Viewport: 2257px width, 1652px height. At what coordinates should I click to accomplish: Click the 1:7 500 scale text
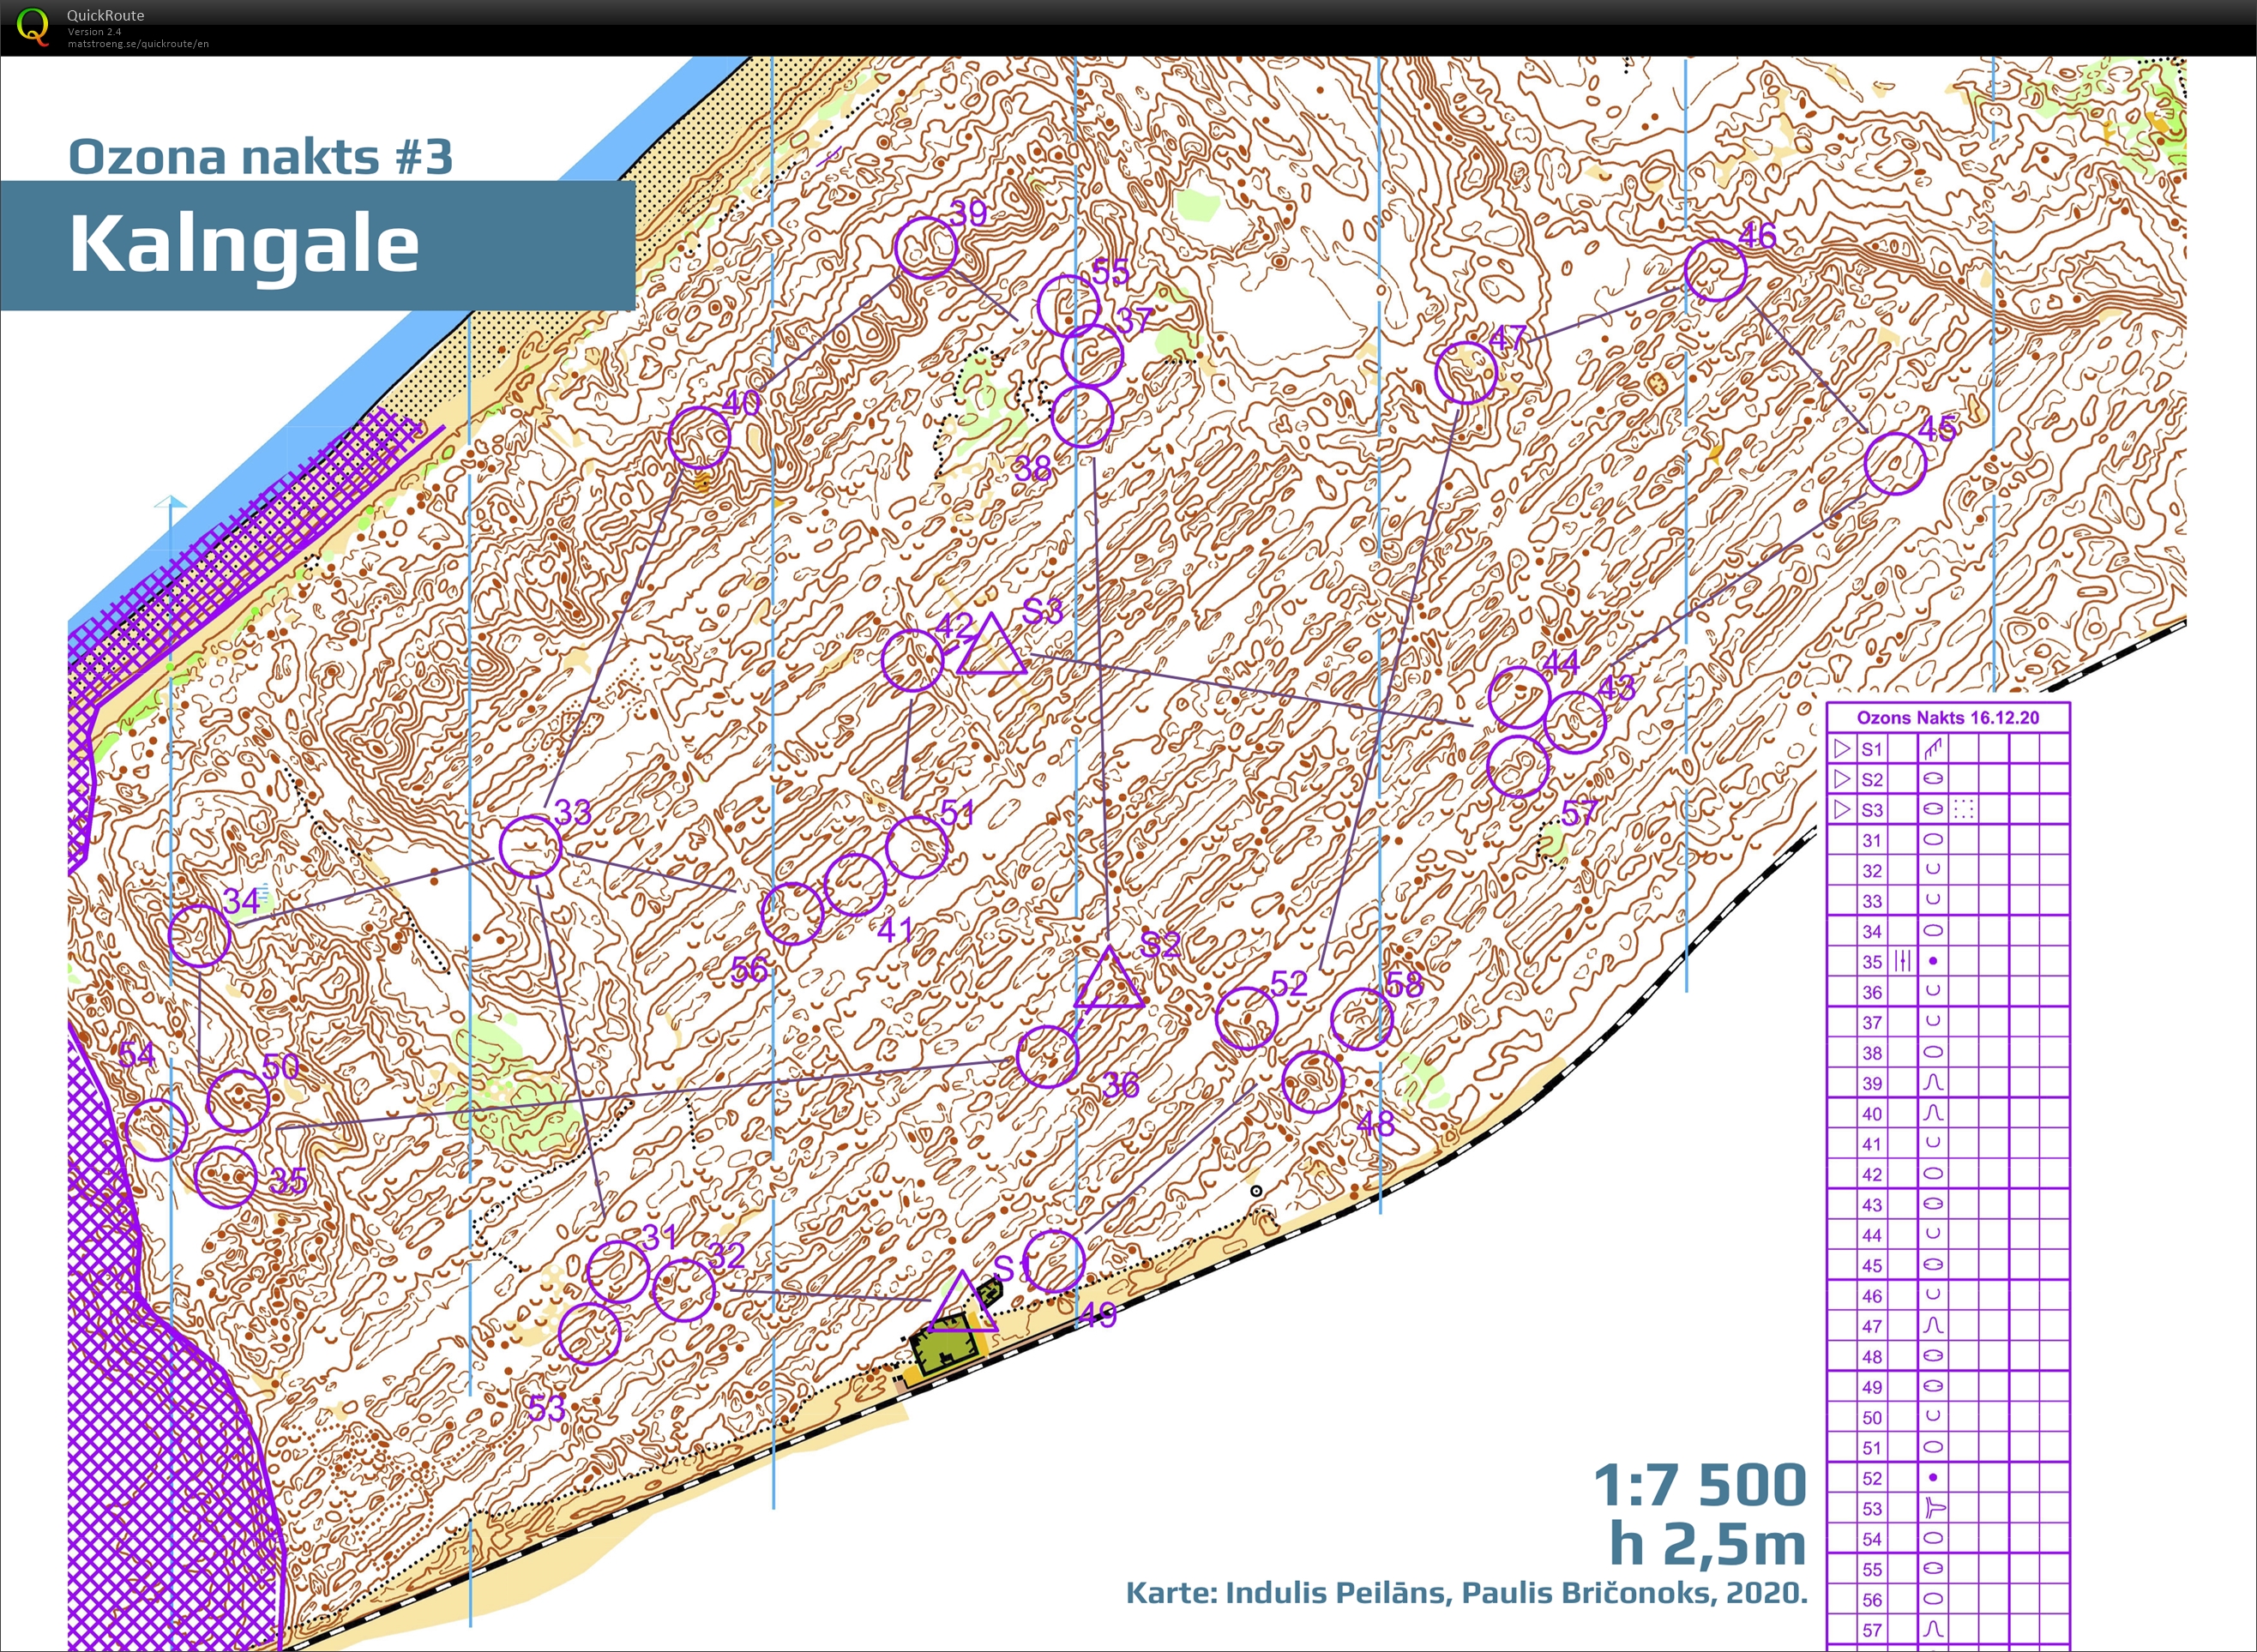click(x=1700, y=1484)
